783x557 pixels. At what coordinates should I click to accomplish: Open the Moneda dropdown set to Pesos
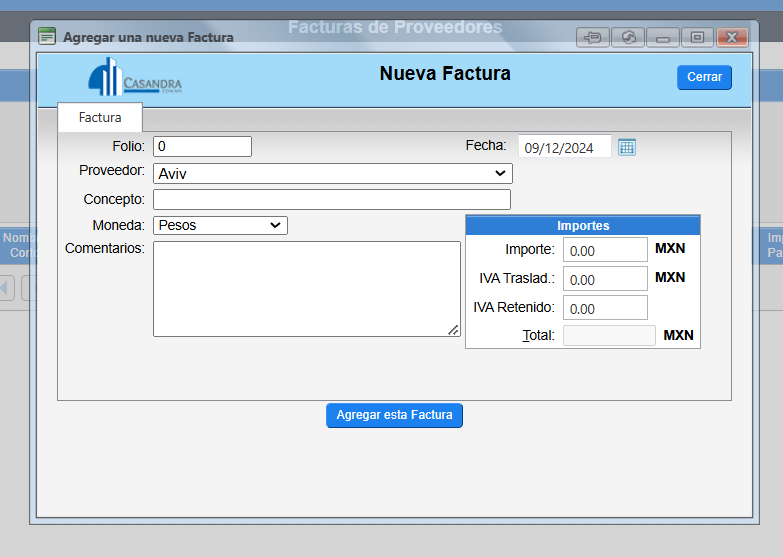tap(220, 225)
